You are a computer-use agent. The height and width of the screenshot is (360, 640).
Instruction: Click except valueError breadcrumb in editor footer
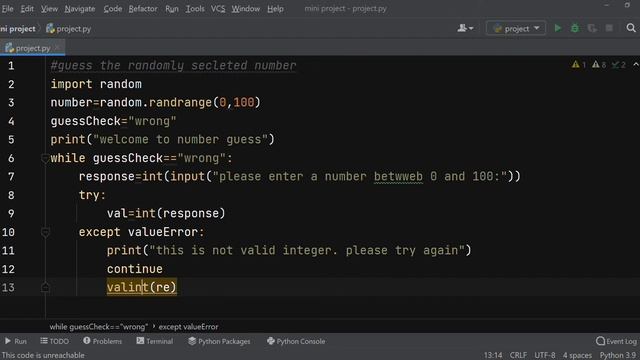188,327
